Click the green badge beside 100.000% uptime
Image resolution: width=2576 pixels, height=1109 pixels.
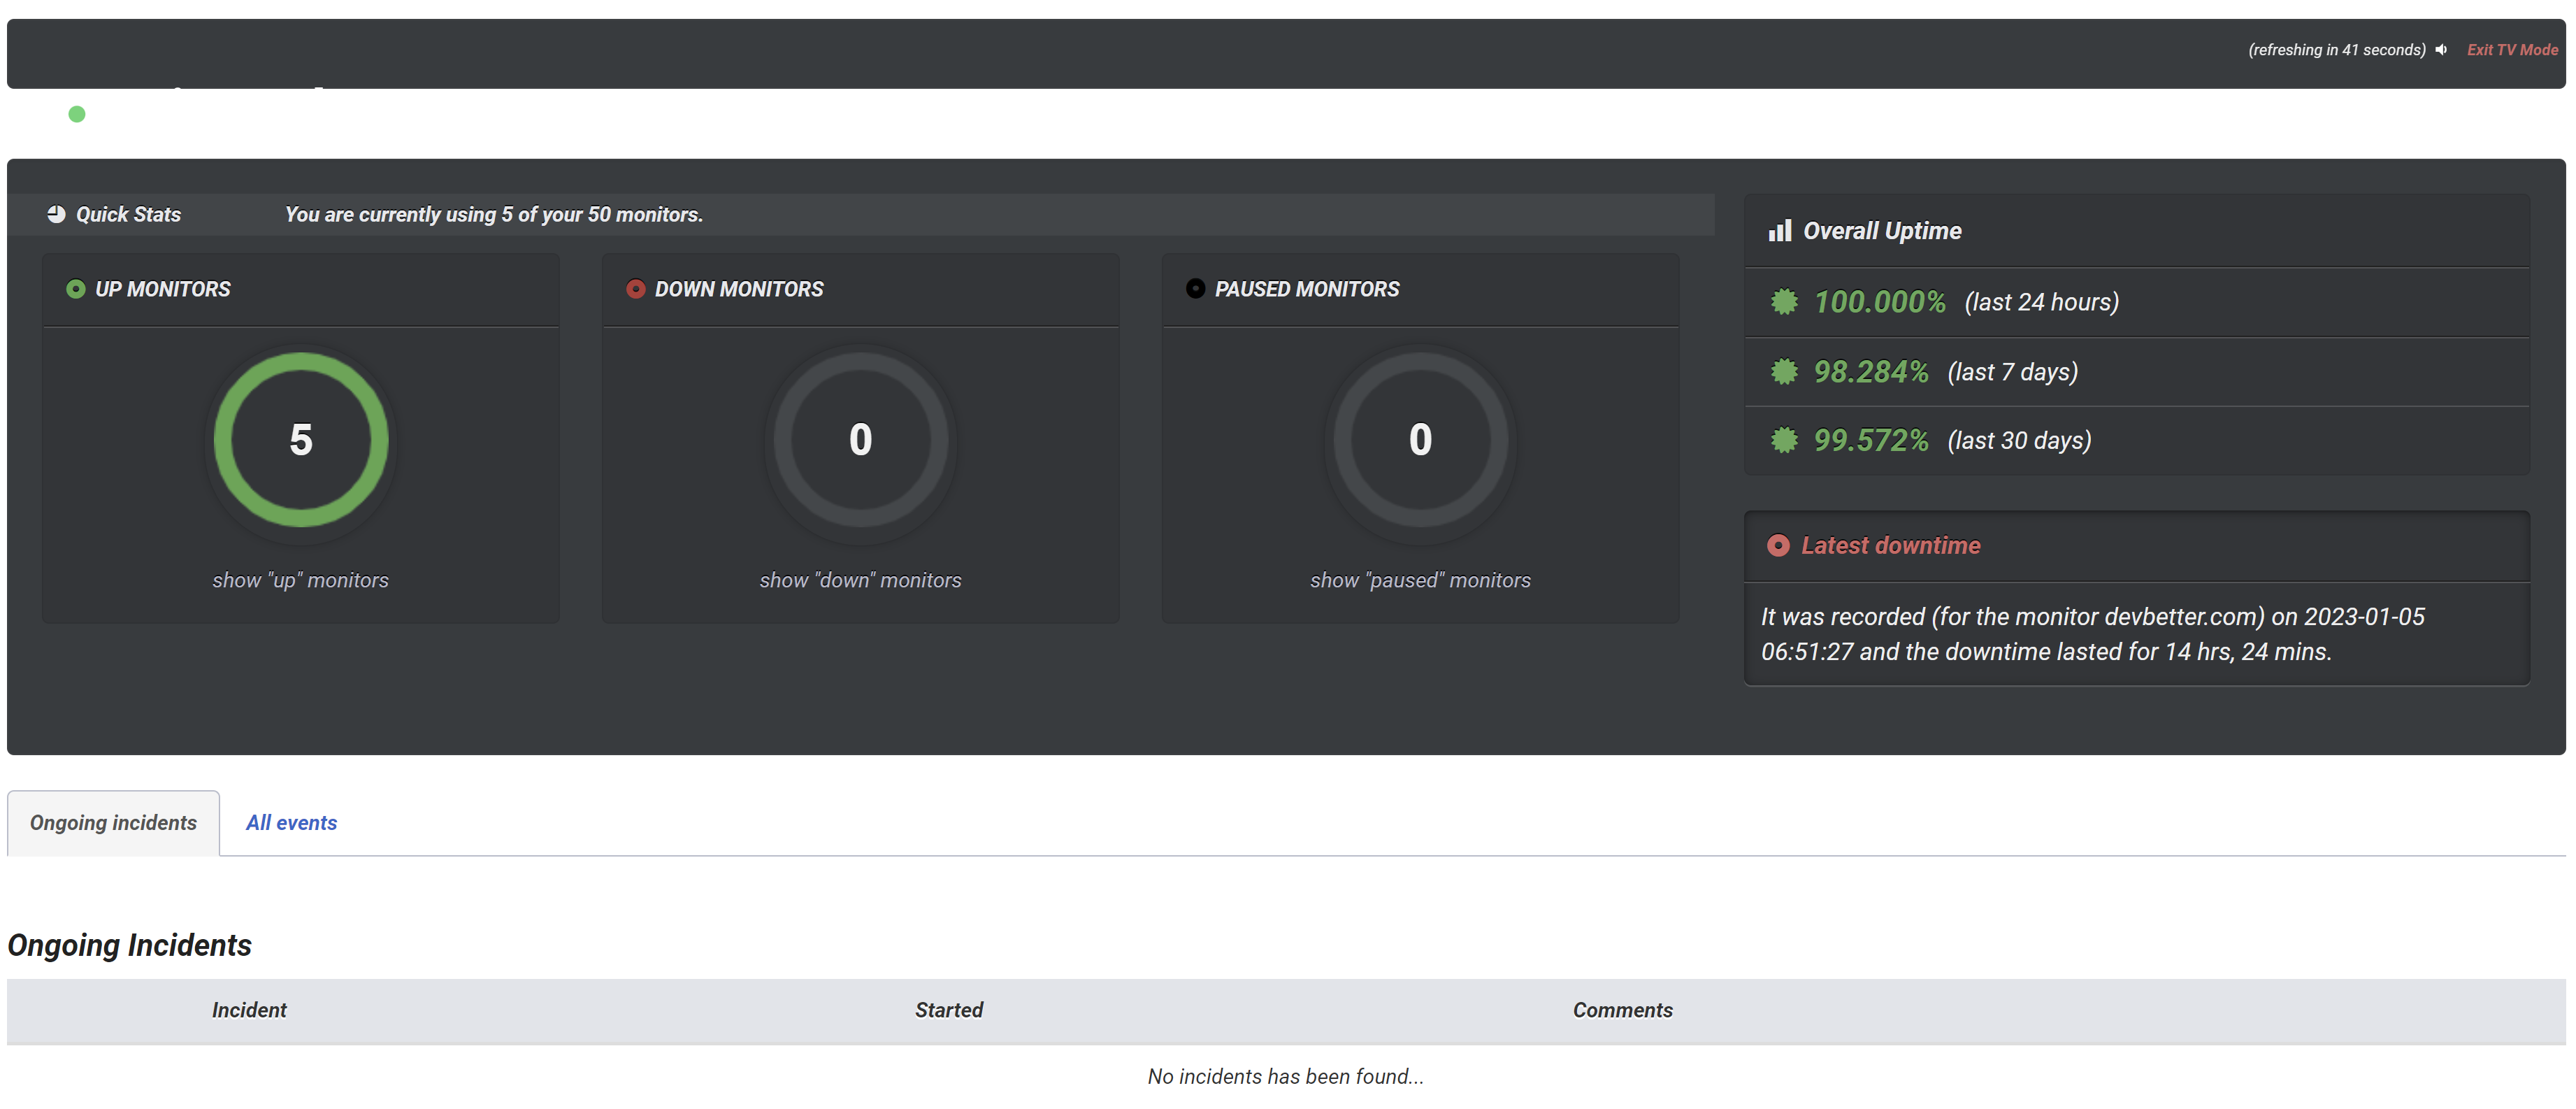(x=1786, y=301)
